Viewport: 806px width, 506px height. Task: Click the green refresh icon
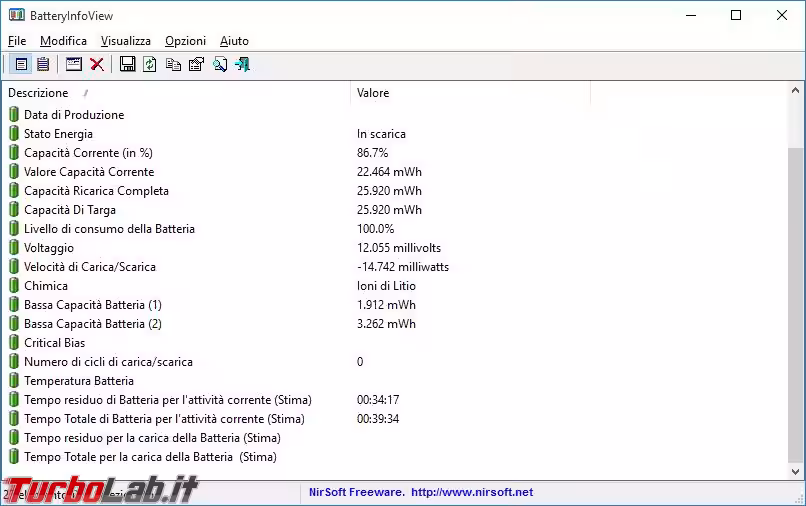[x=150, y=65]
